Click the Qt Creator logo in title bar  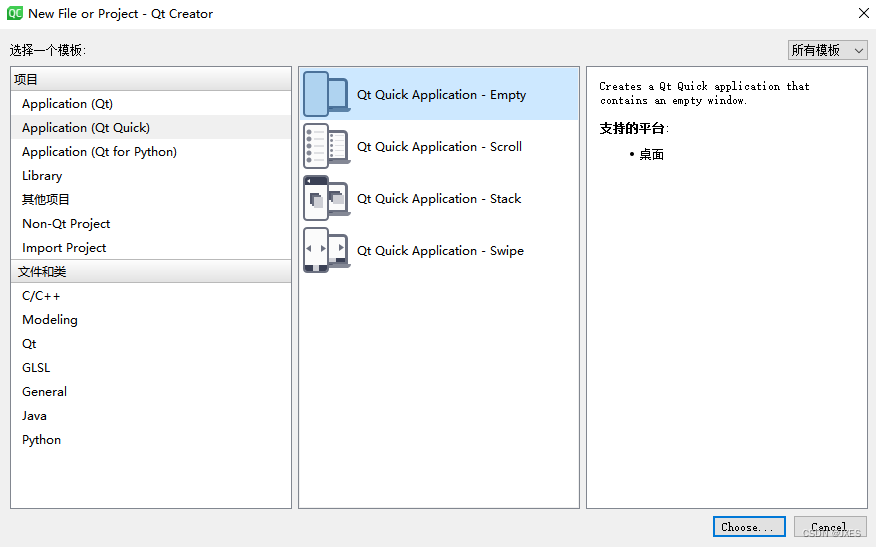(x=15, y=13)
